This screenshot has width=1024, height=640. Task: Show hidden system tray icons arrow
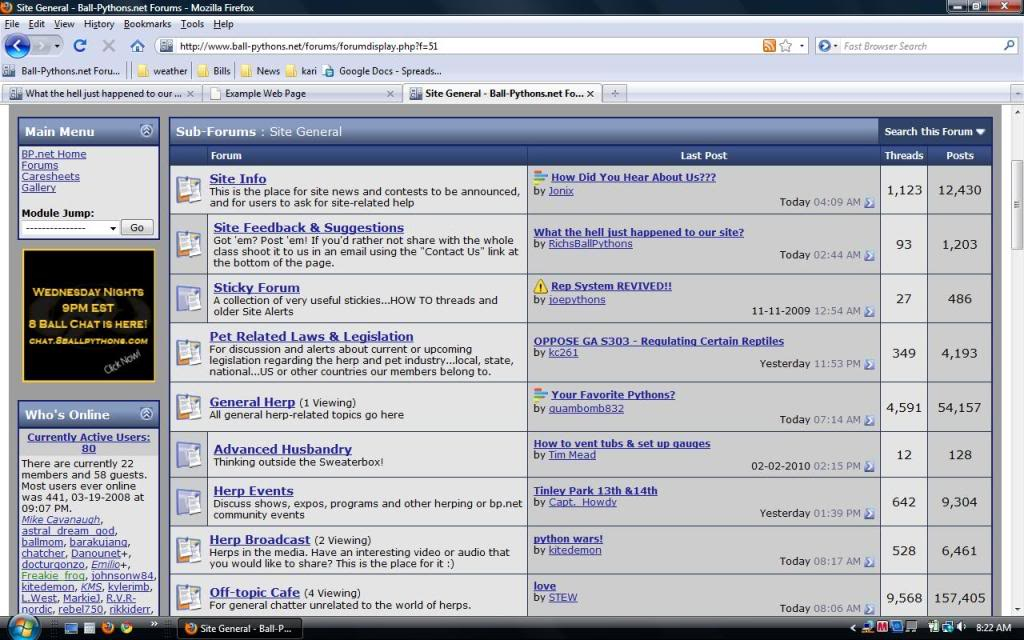854,628
